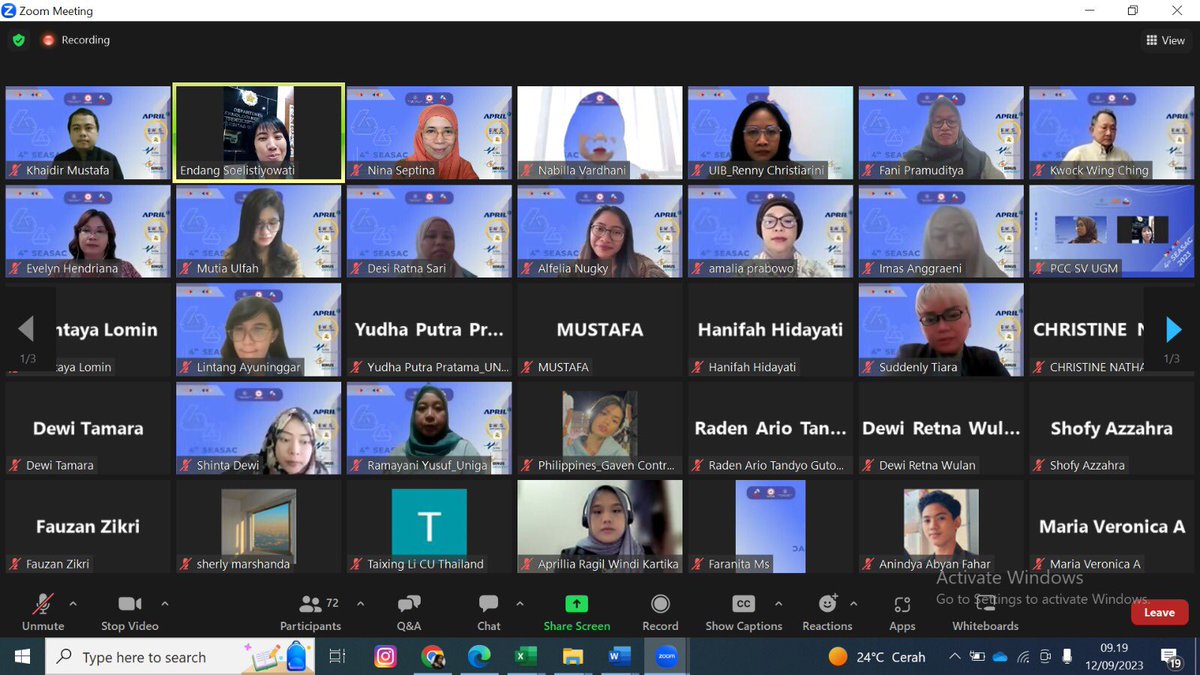Click muted mic icon on Faranita Ms tile

[698, 564]
